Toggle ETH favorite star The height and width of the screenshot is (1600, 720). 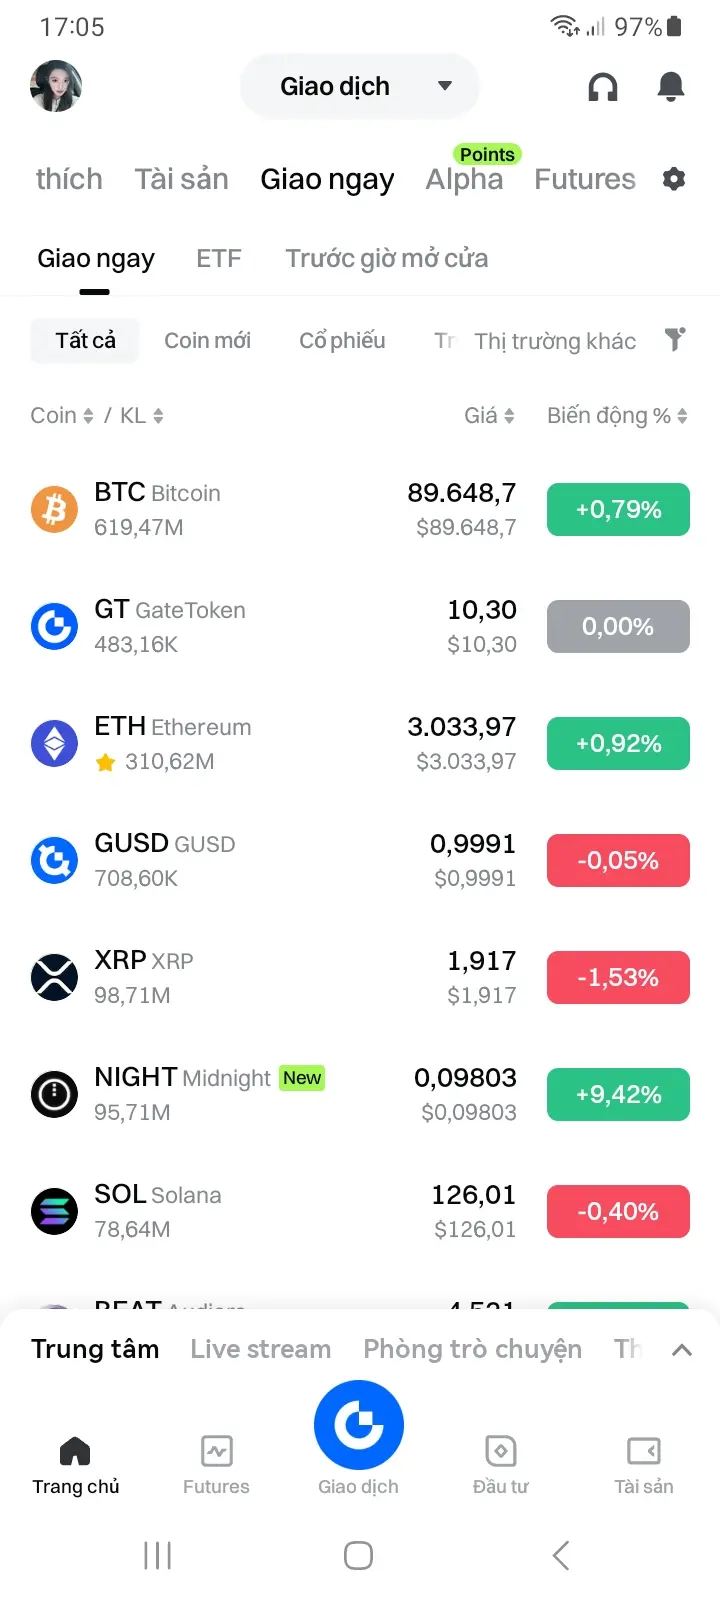[105, 763]
